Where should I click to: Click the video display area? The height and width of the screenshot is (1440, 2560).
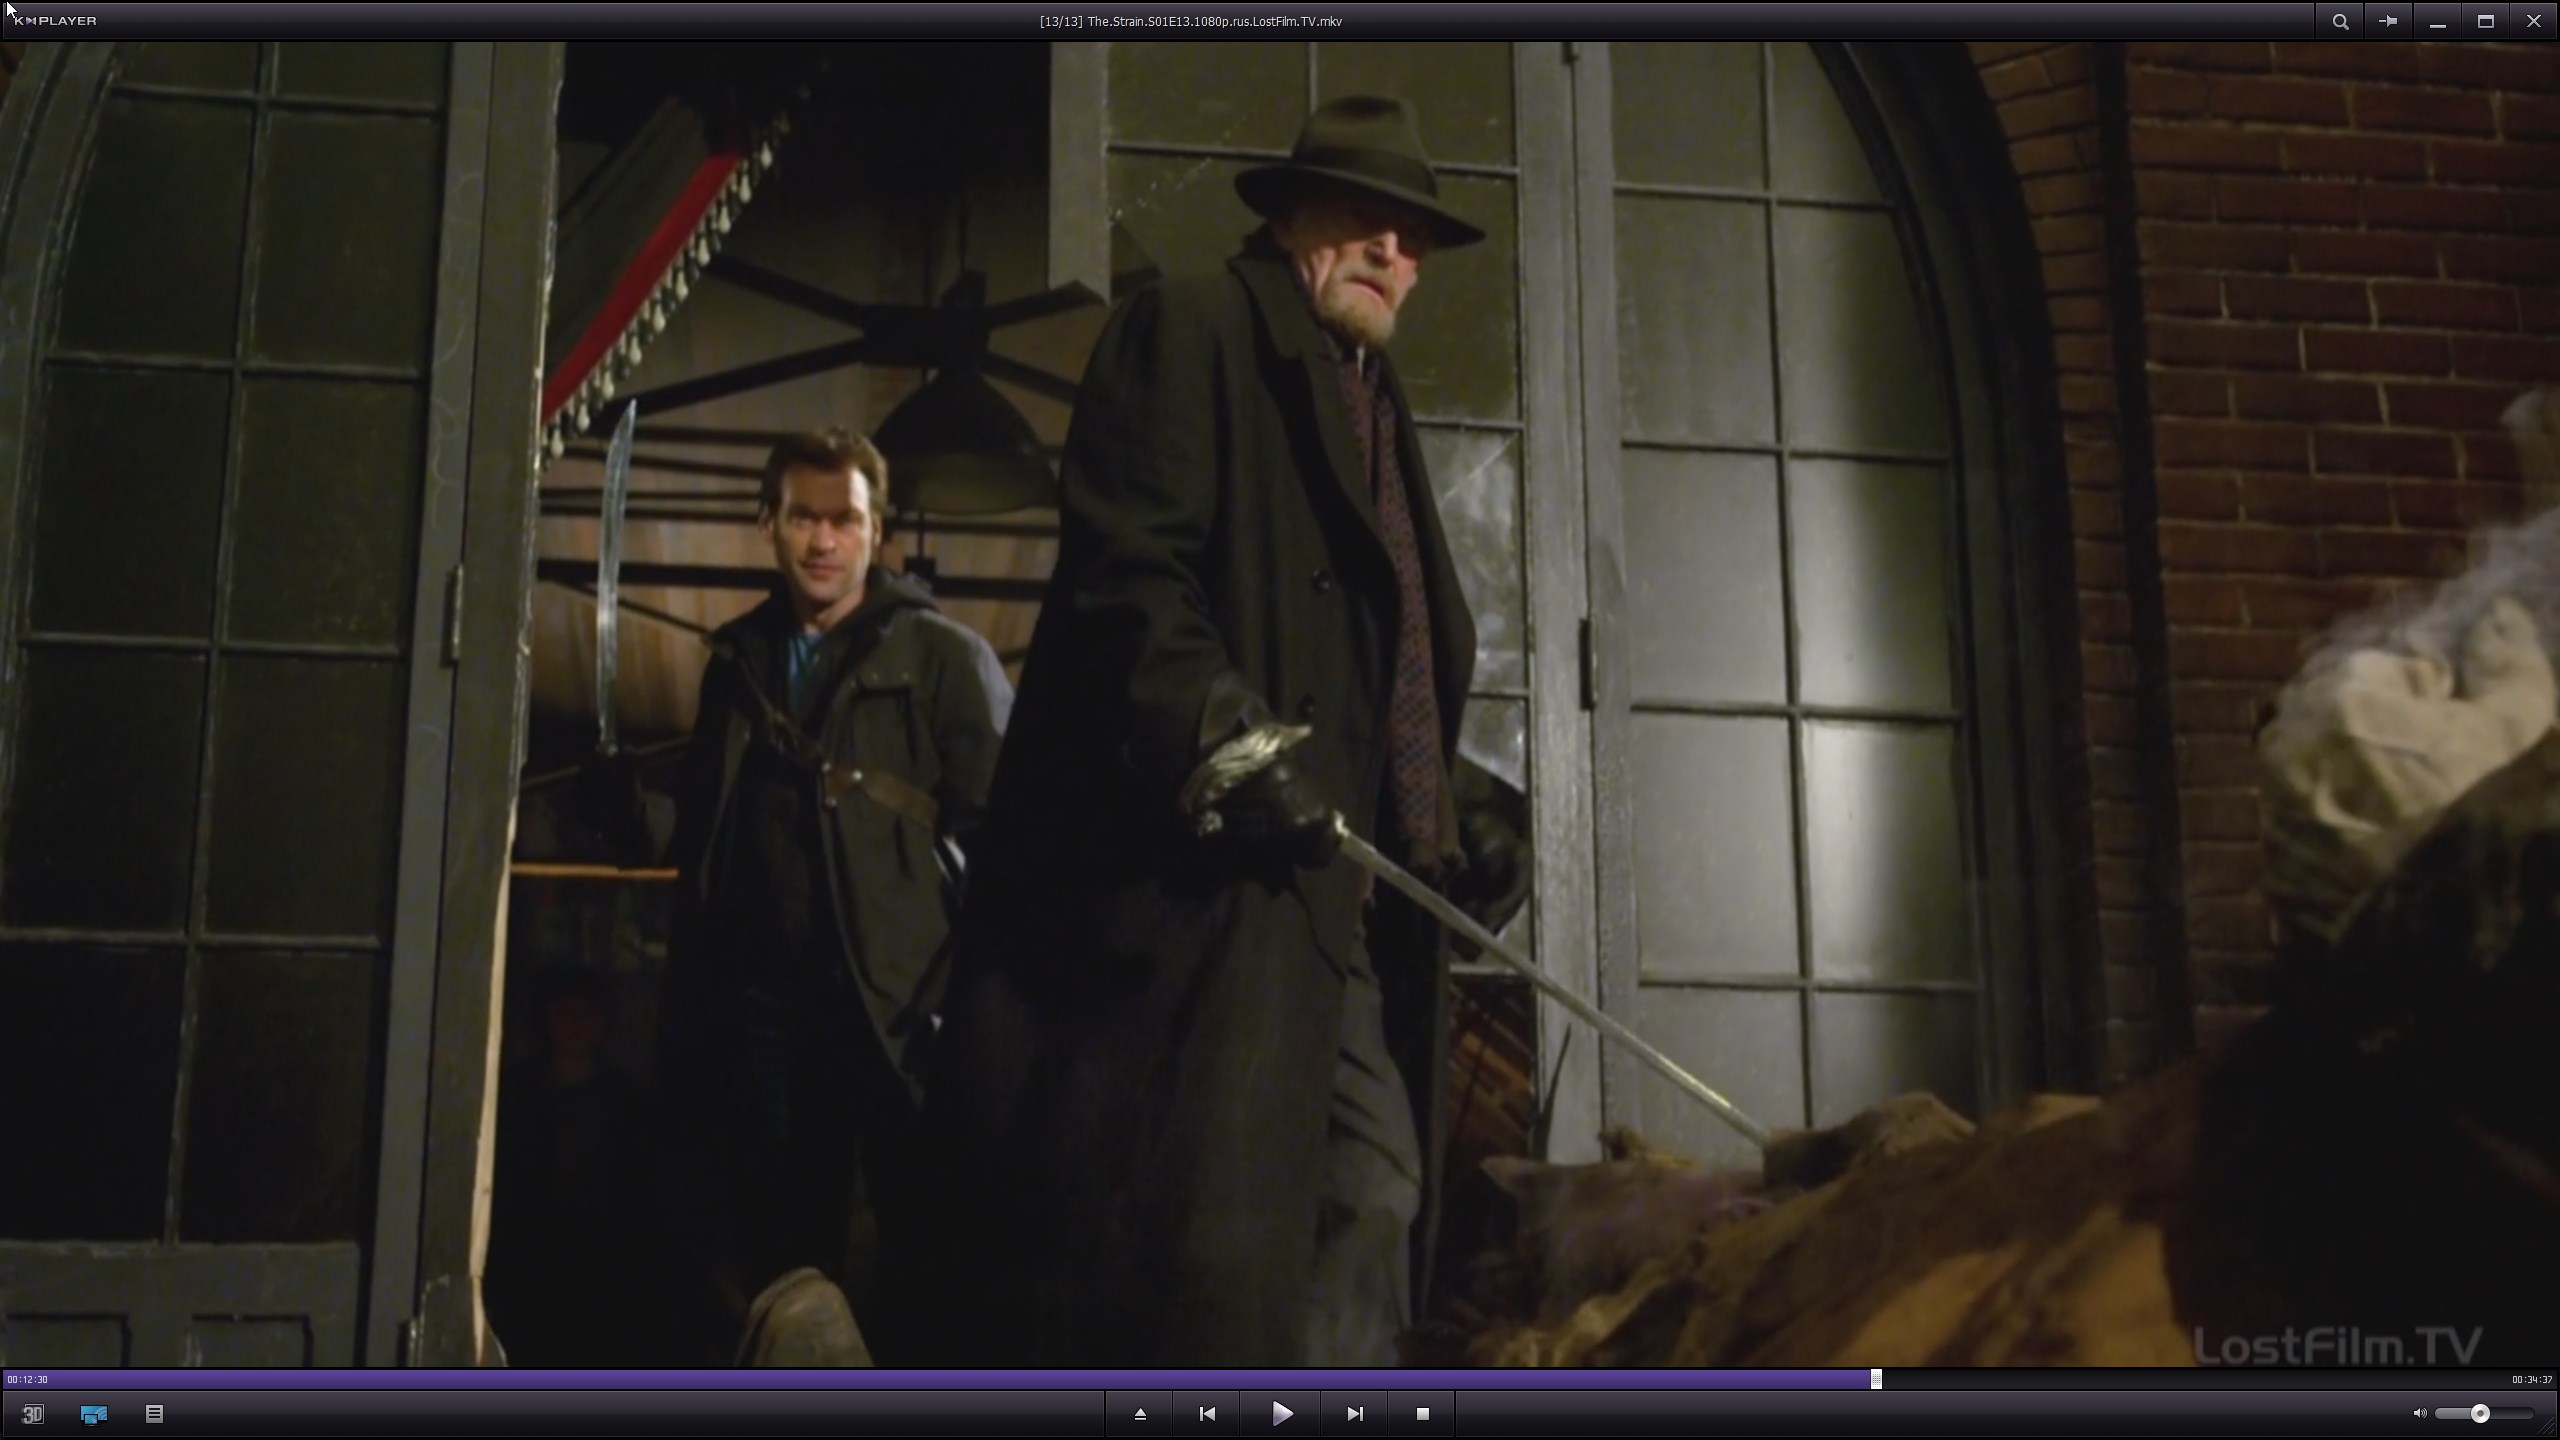point(1280,704)
